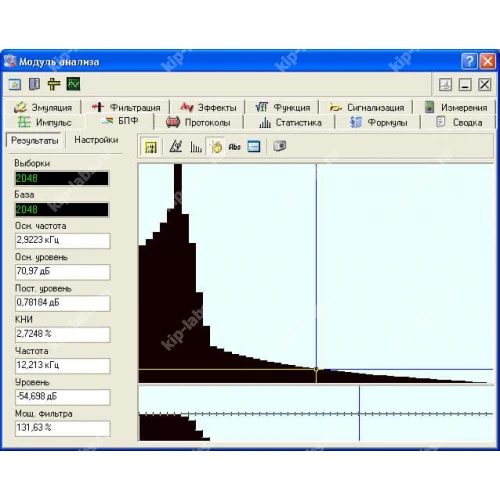Click the camera snapshot icon
This screenshot has height=500, width=500.
point(279,146)
